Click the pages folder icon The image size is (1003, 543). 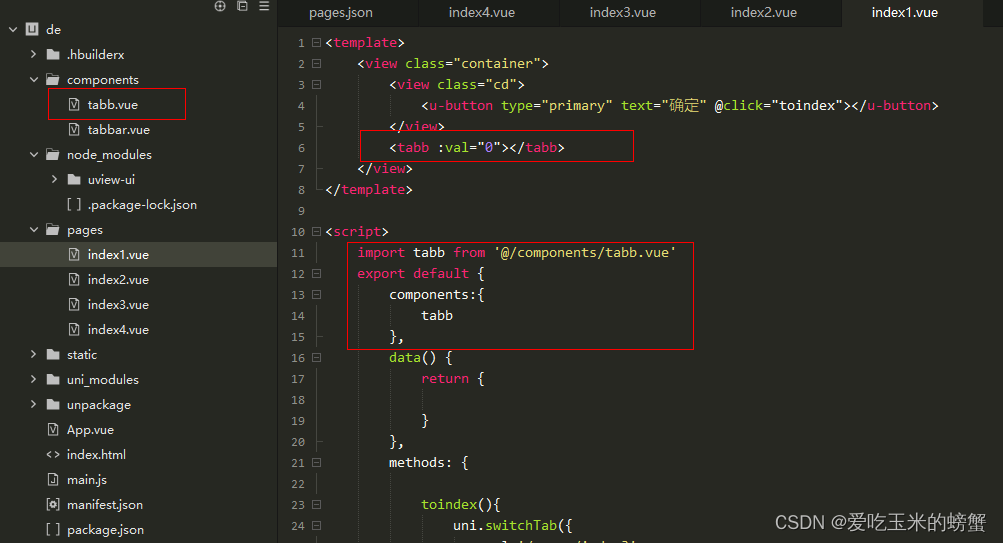pyautogui.click(x=53, y=230)
